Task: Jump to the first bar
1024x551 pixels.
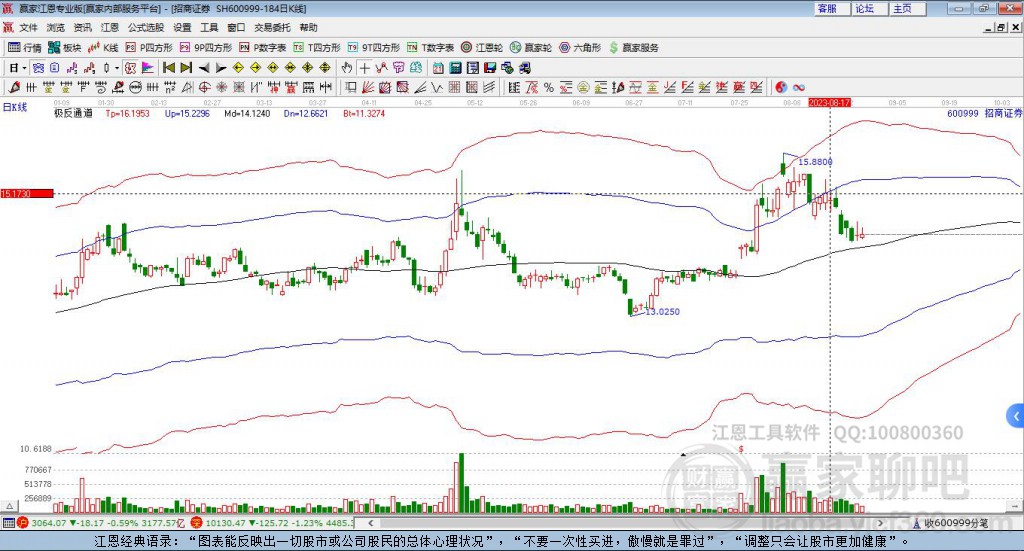Action: 168,68
